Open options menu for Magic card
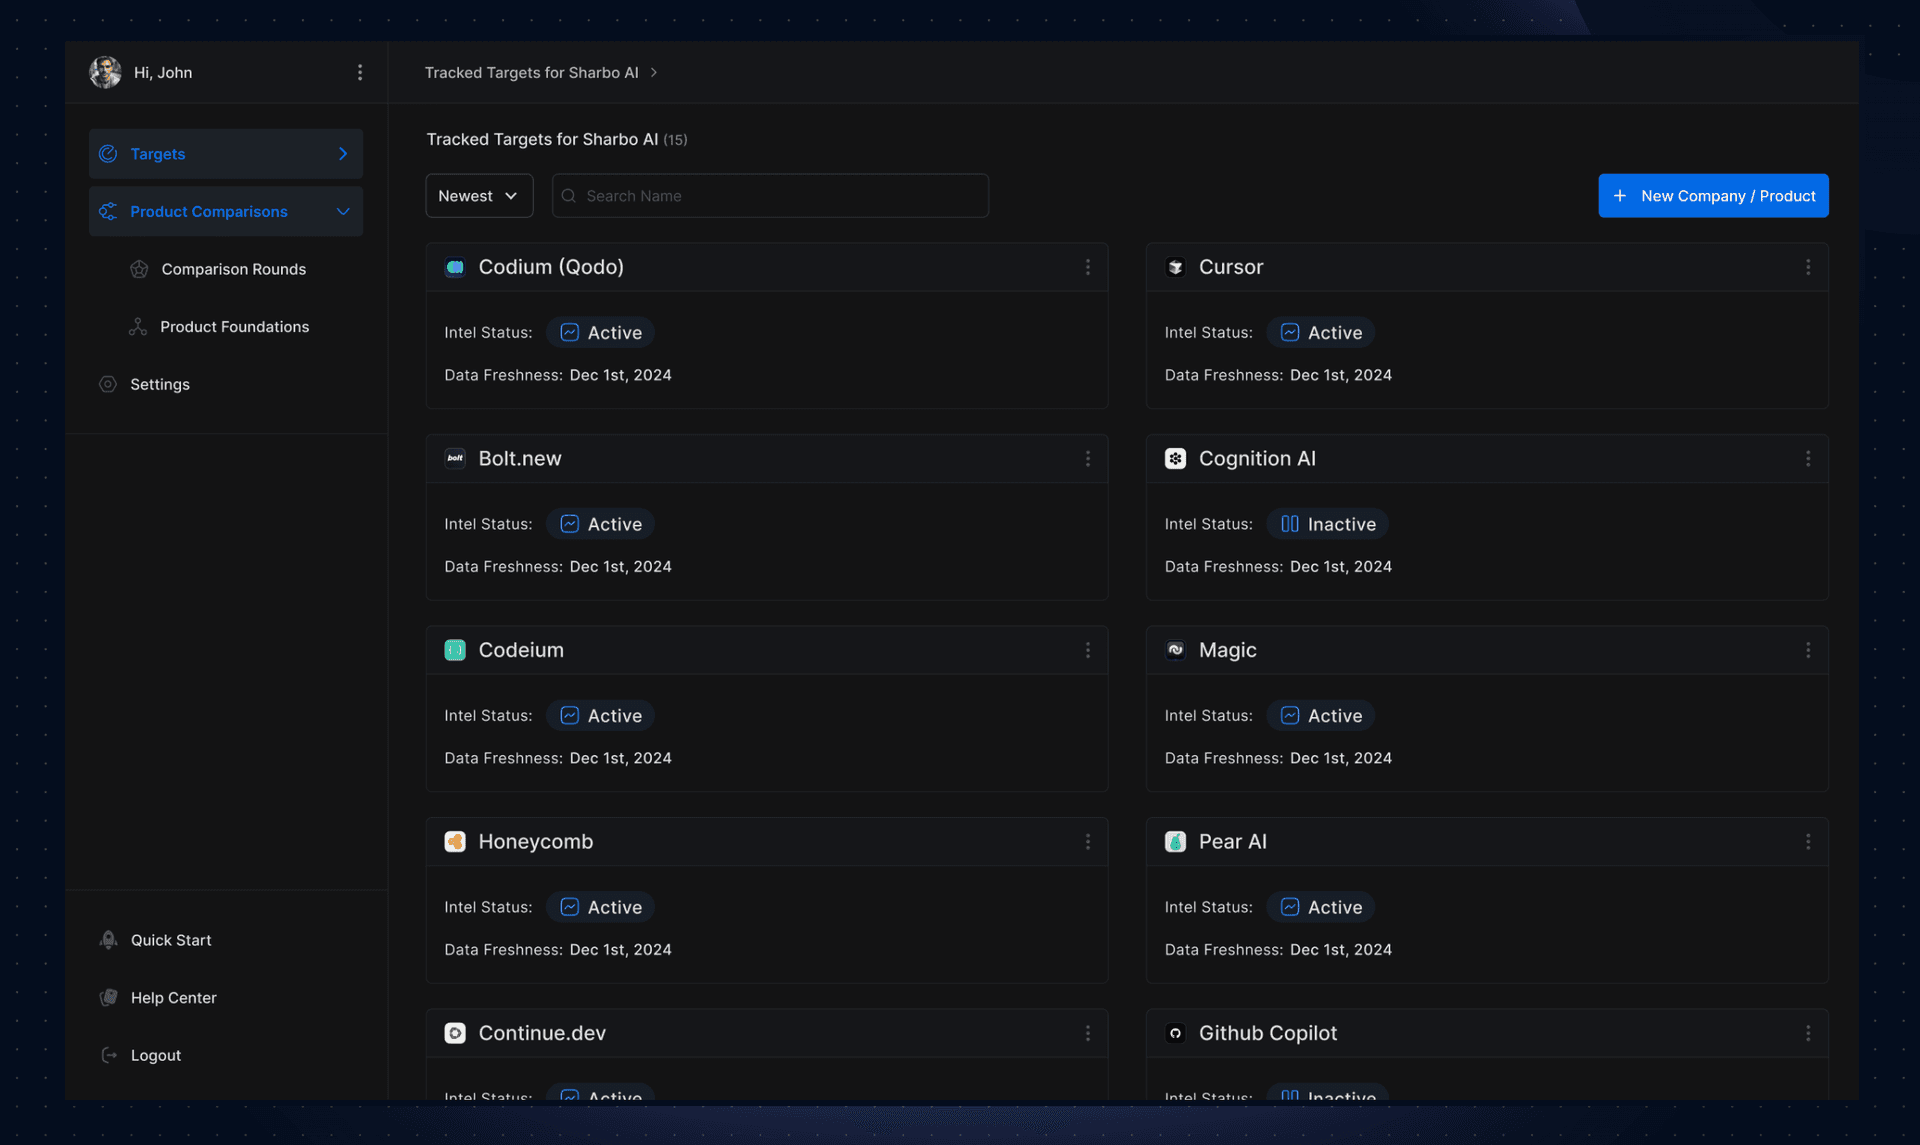Screen dimensions: 1920x1145 [x=1808, y=650]
